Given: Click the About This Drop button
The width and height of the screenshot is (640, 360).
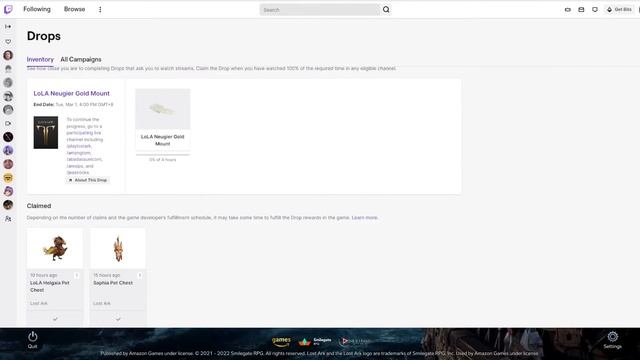Looking at the screenshot, I should pyautogui.click(x=88, y=180).
